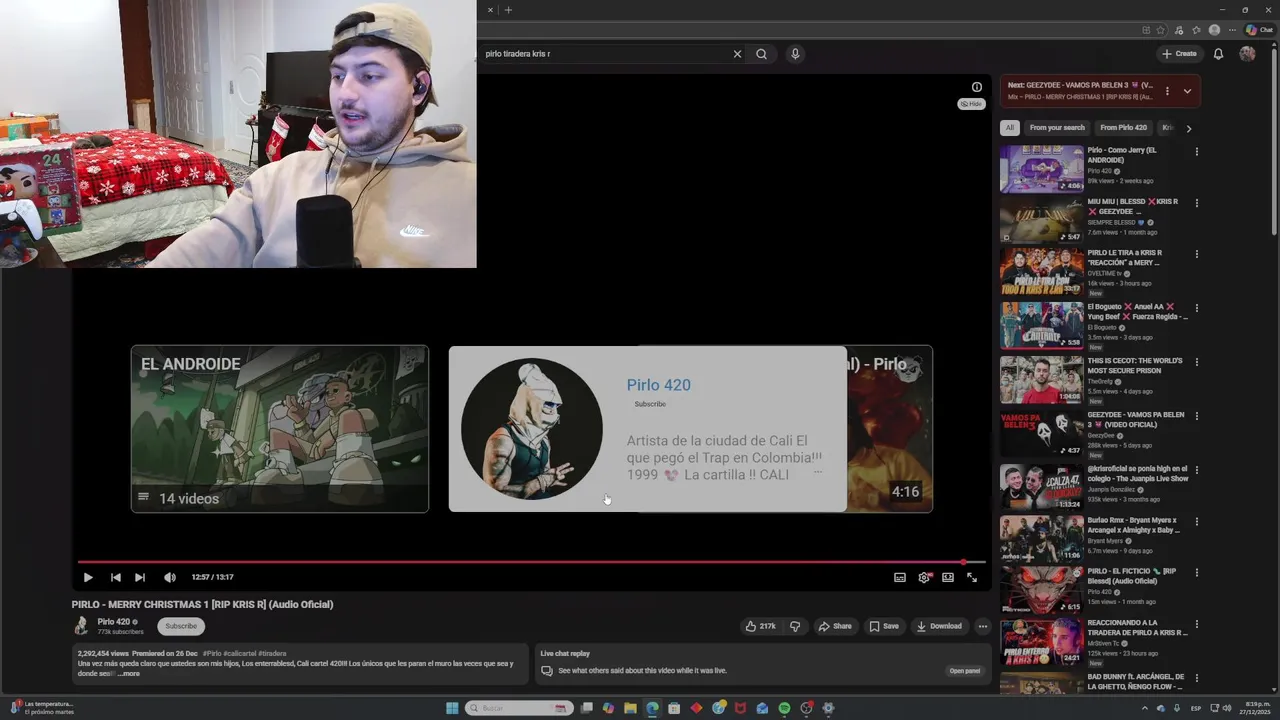Expand the Next mix playlist chevron
Screen dimensions: 1280x720
point(1187,91)
